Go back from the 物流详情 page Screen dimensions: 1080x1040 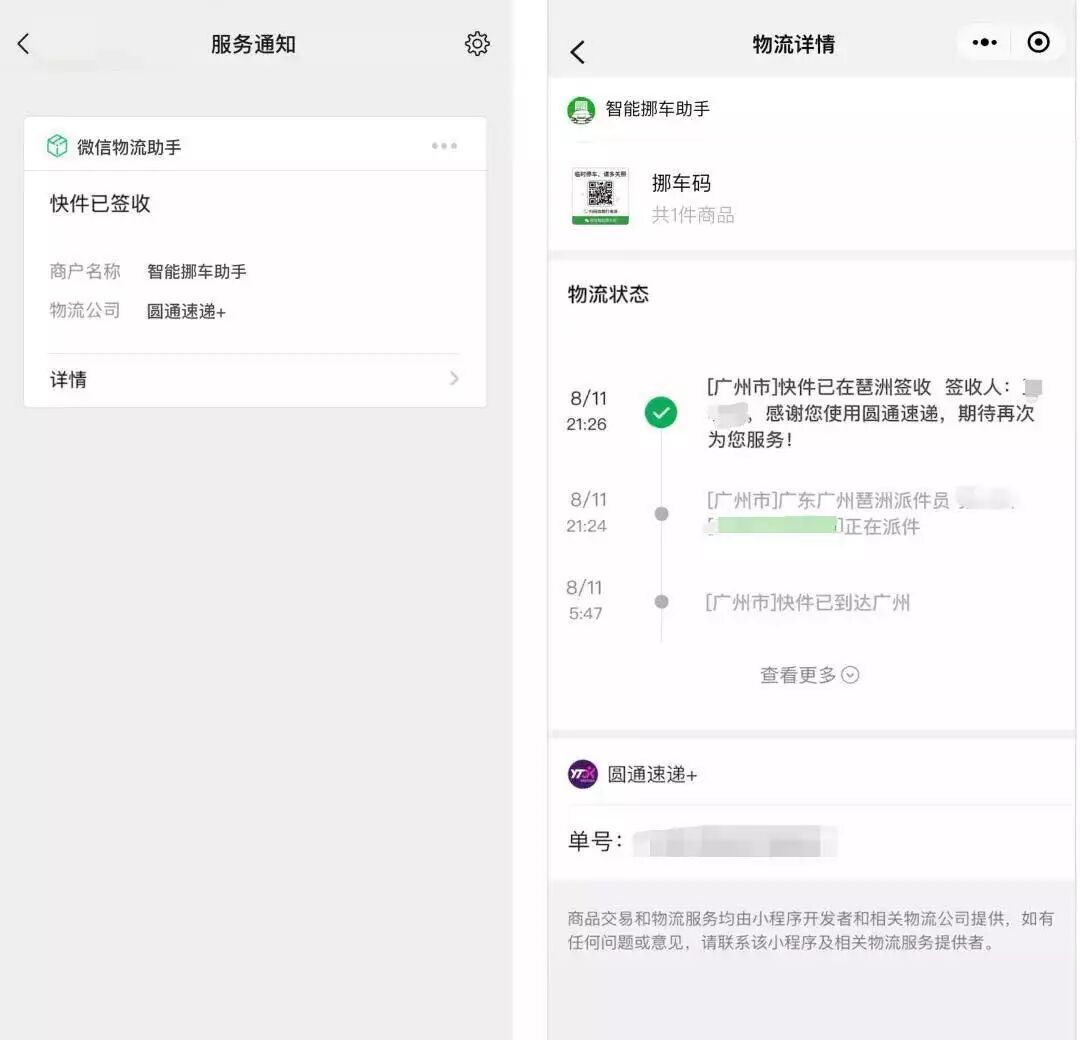[x=578, y=52]
